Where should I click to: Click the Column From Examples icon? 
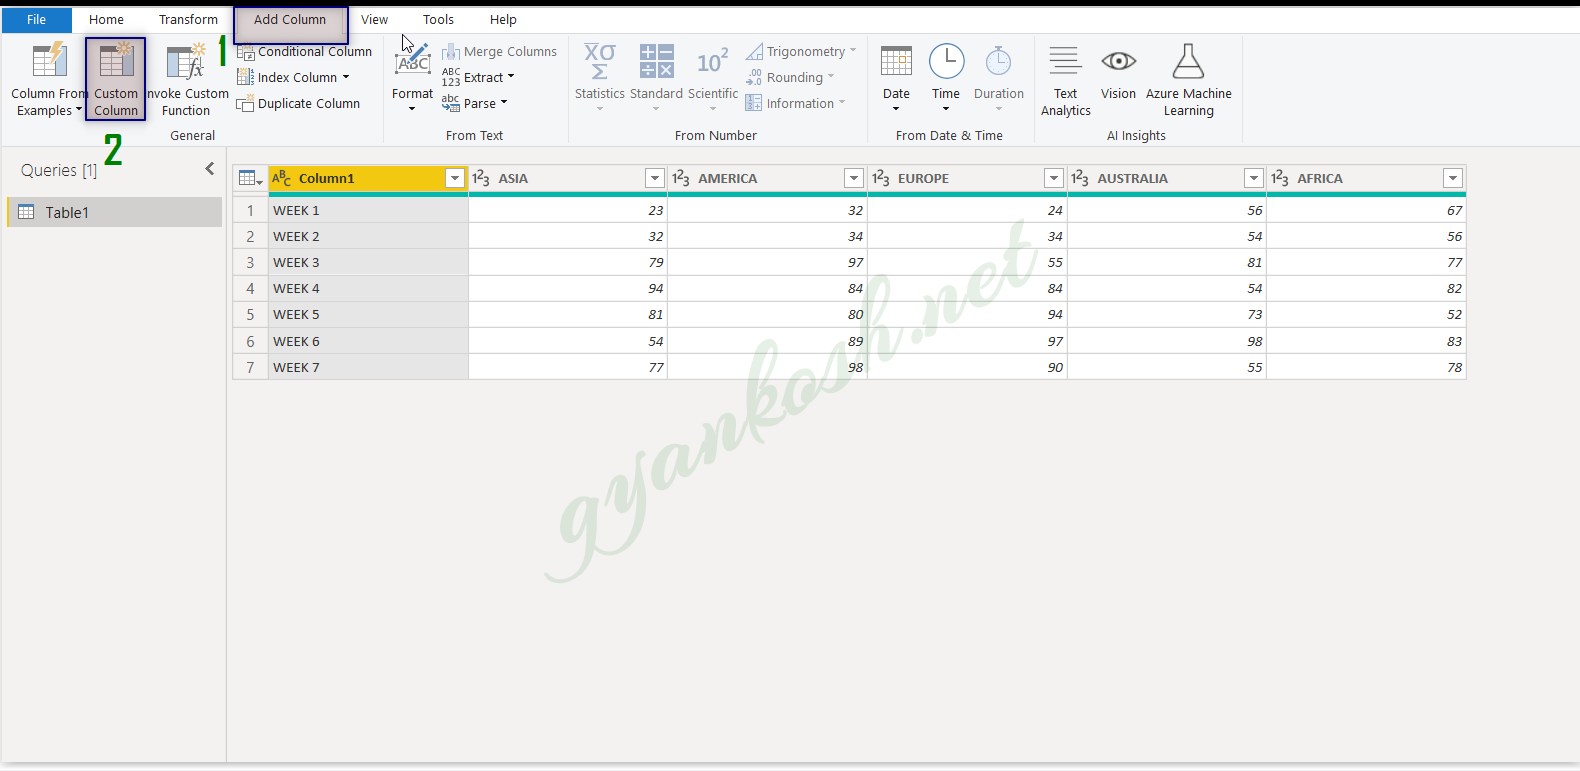point(49,61)
